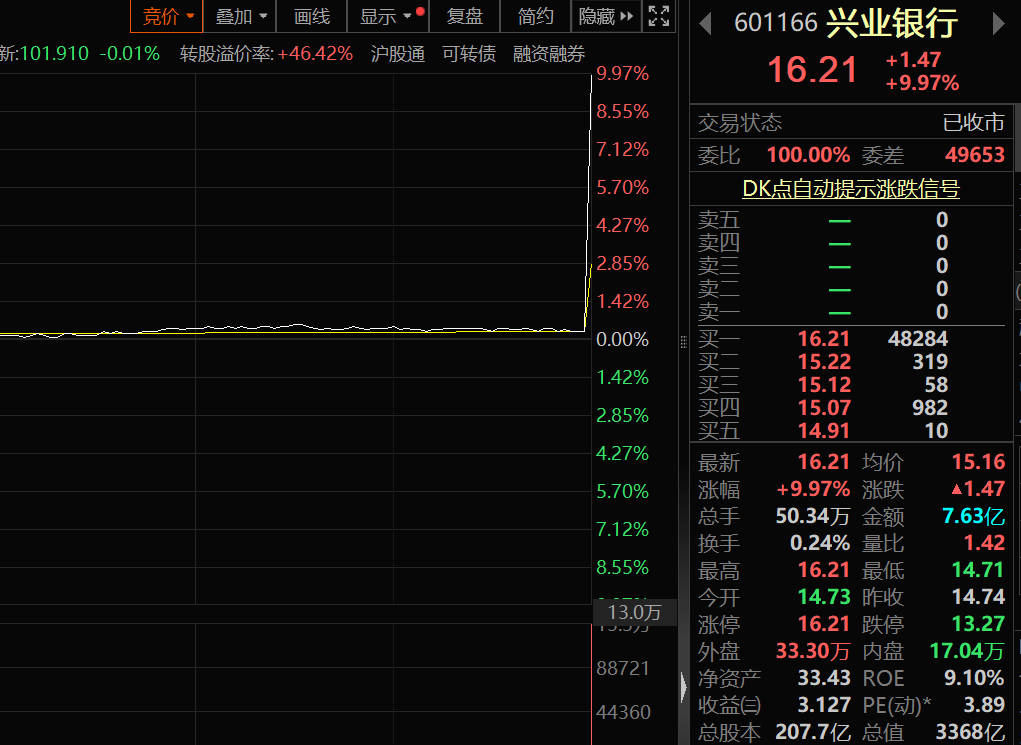Screen dimensions: 1021x745
Task: Click the 均价 15.16 value
Action: pyautogui.click(x=978, y=462)
